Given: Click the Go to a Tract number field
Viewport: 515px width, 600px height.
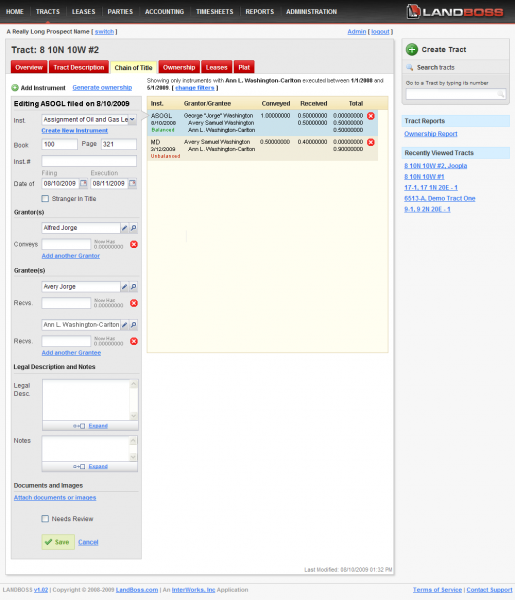Looking at the screenshot, I should 456,94.
